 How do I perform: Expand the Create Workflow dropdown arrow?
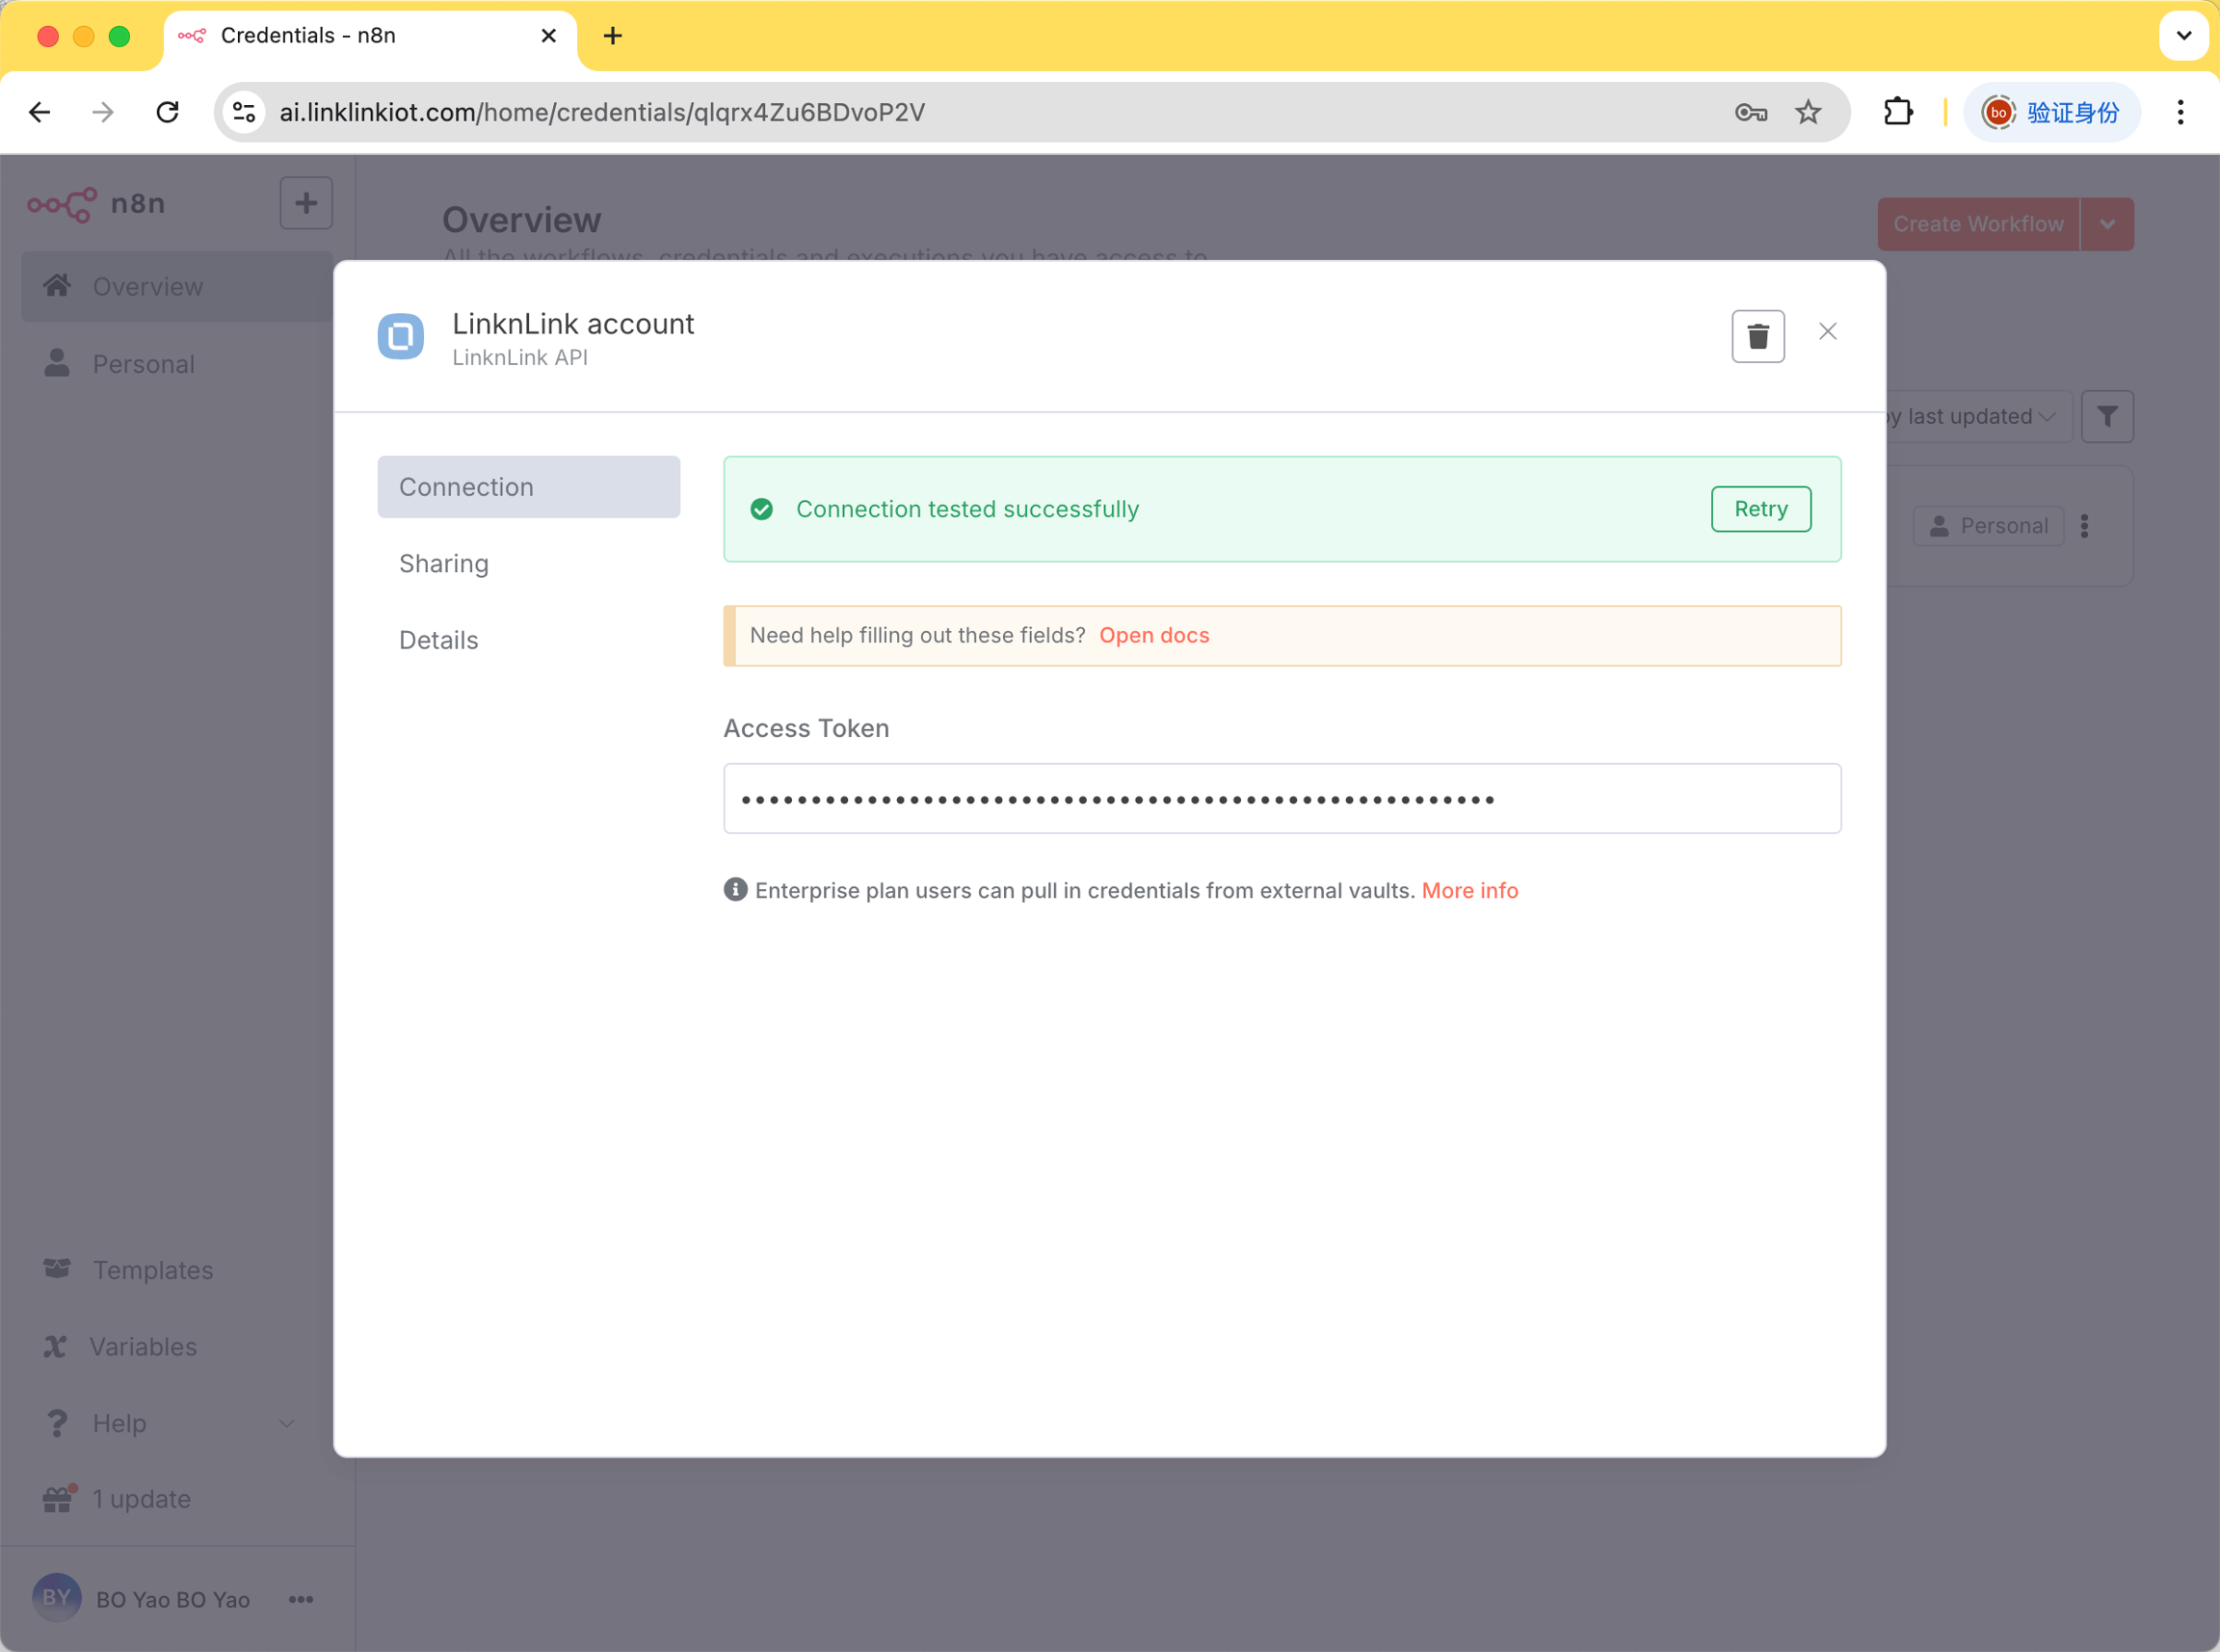click(x=2107, y=224)
